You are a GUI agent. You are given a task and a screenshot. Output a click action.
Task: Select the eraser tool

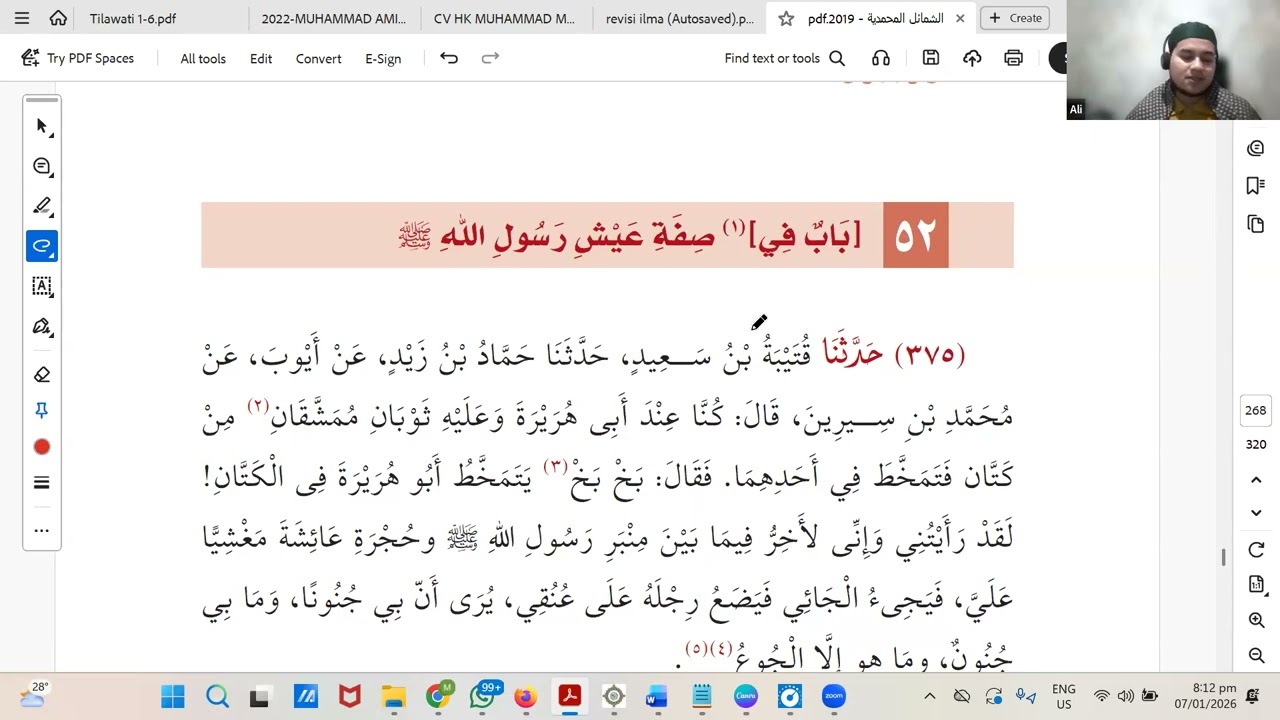click(42, 374)
